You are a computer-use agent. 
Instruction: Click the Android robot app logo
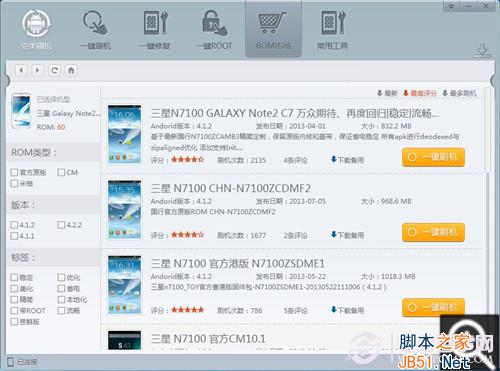[x=36, y=23]
